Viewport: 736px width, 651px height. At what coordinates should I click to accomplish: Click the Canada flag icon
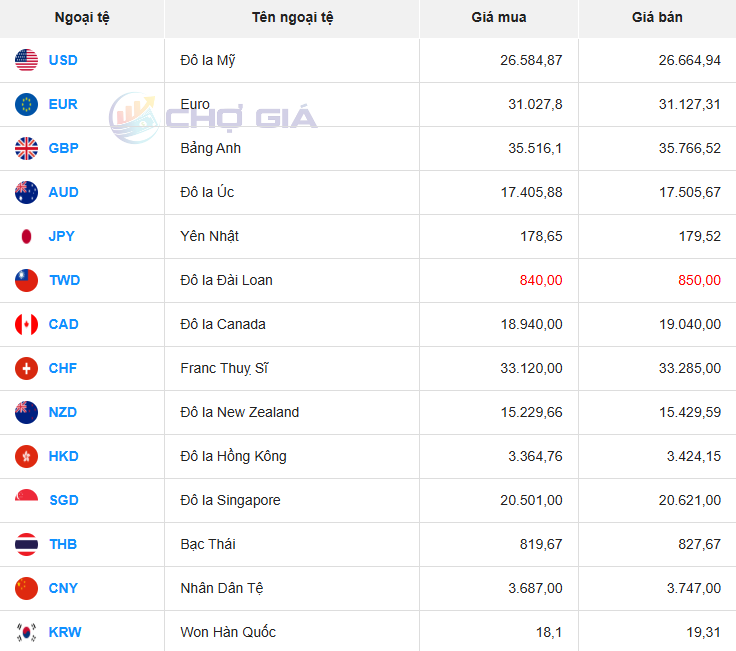(x=27, y=324)
